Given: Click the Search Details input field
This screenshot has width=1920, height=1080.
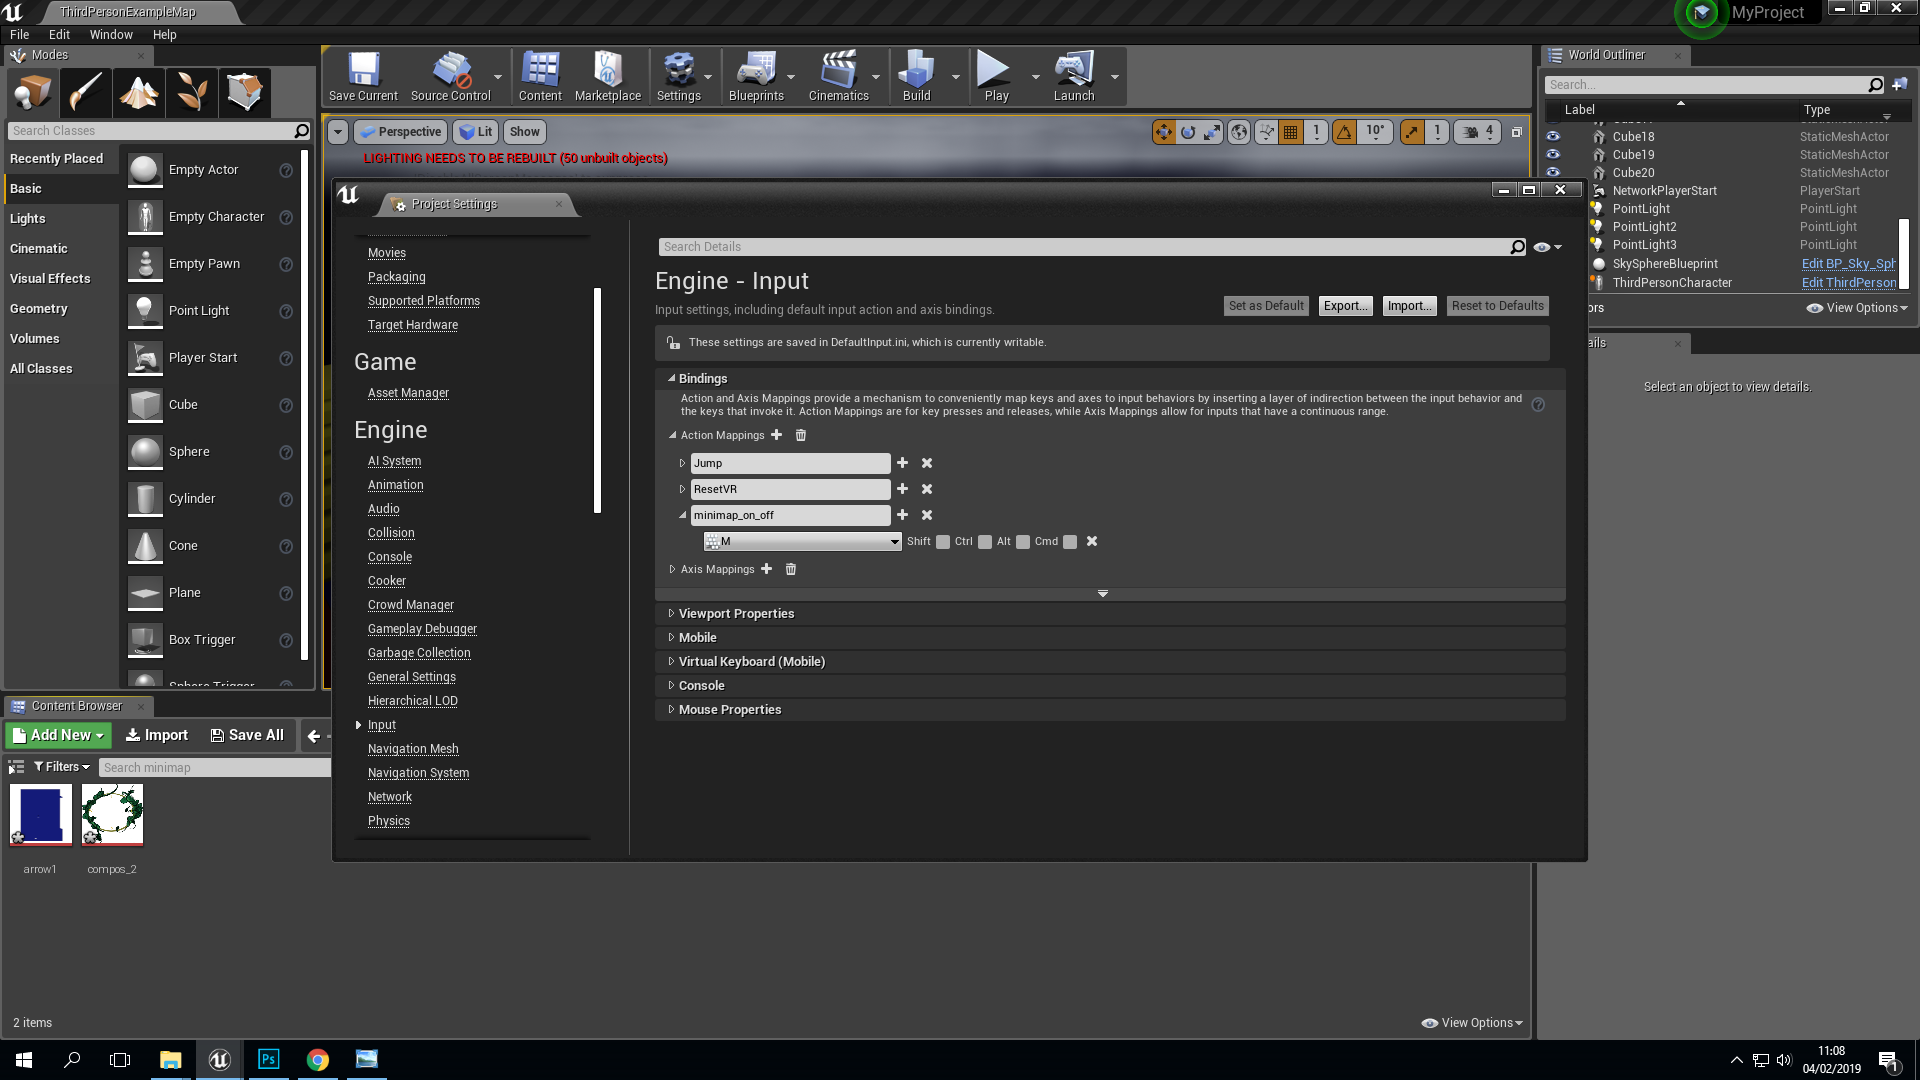Looking at the screenshot, I should (1085, 247).
